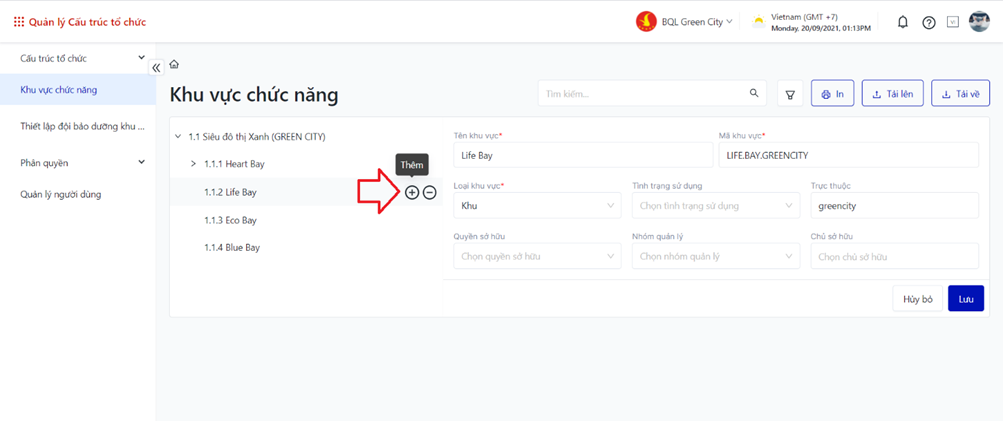Add a child area to Life Bay
Viewport: 1003px width, 421px height.
click(x=412, y=192)
